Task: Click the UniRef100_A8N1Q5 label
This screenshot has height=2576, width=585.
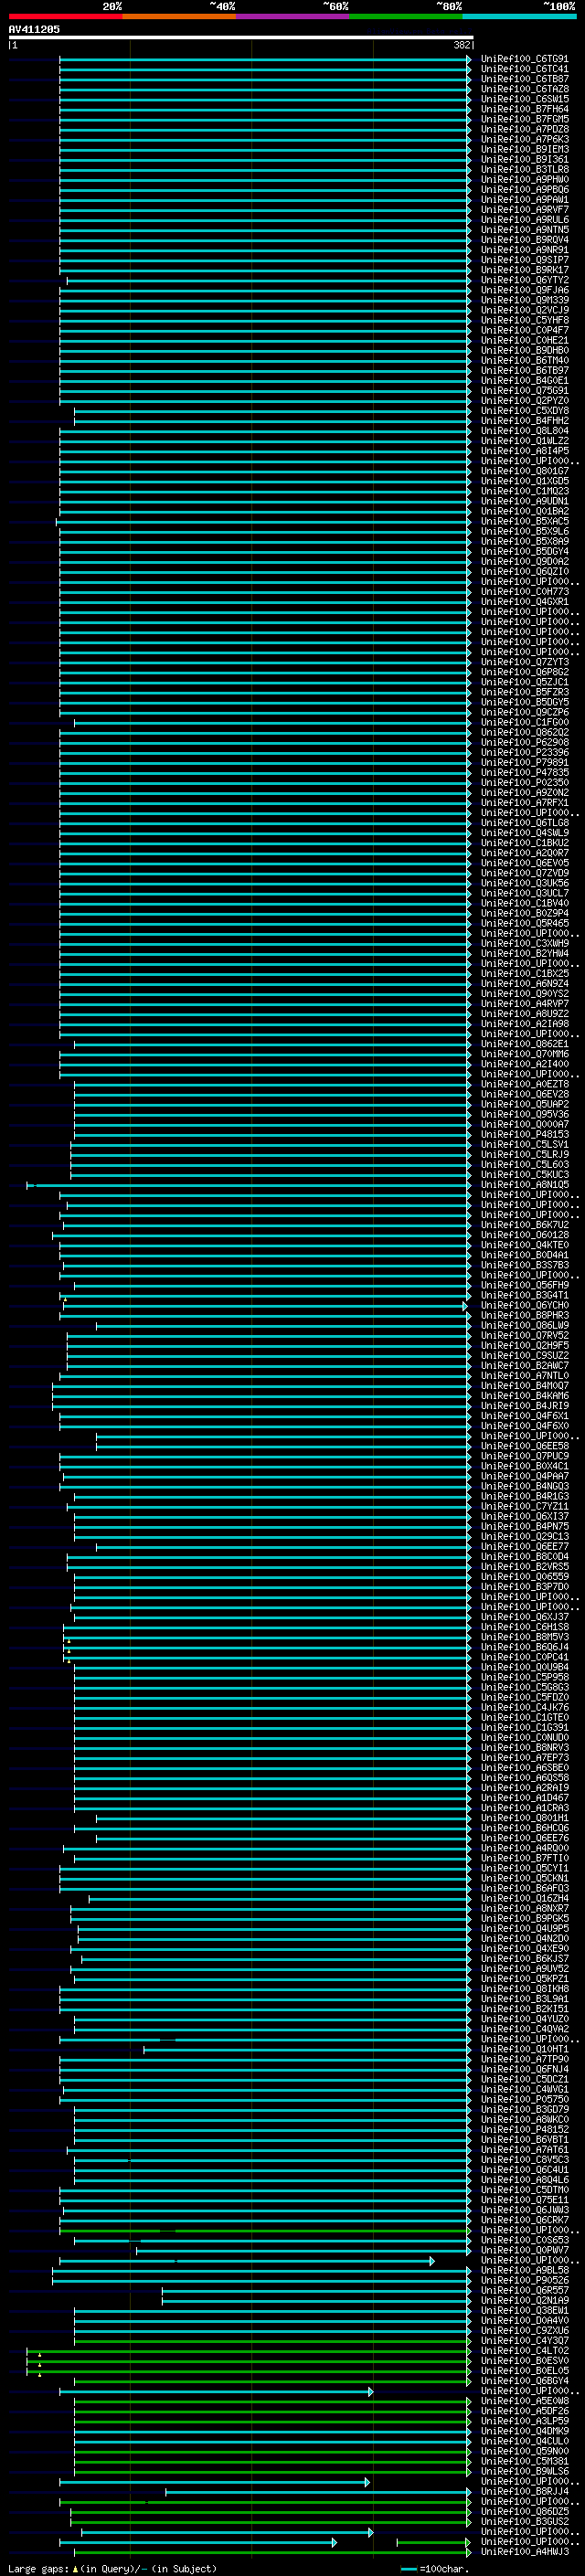Action: 524,1184
